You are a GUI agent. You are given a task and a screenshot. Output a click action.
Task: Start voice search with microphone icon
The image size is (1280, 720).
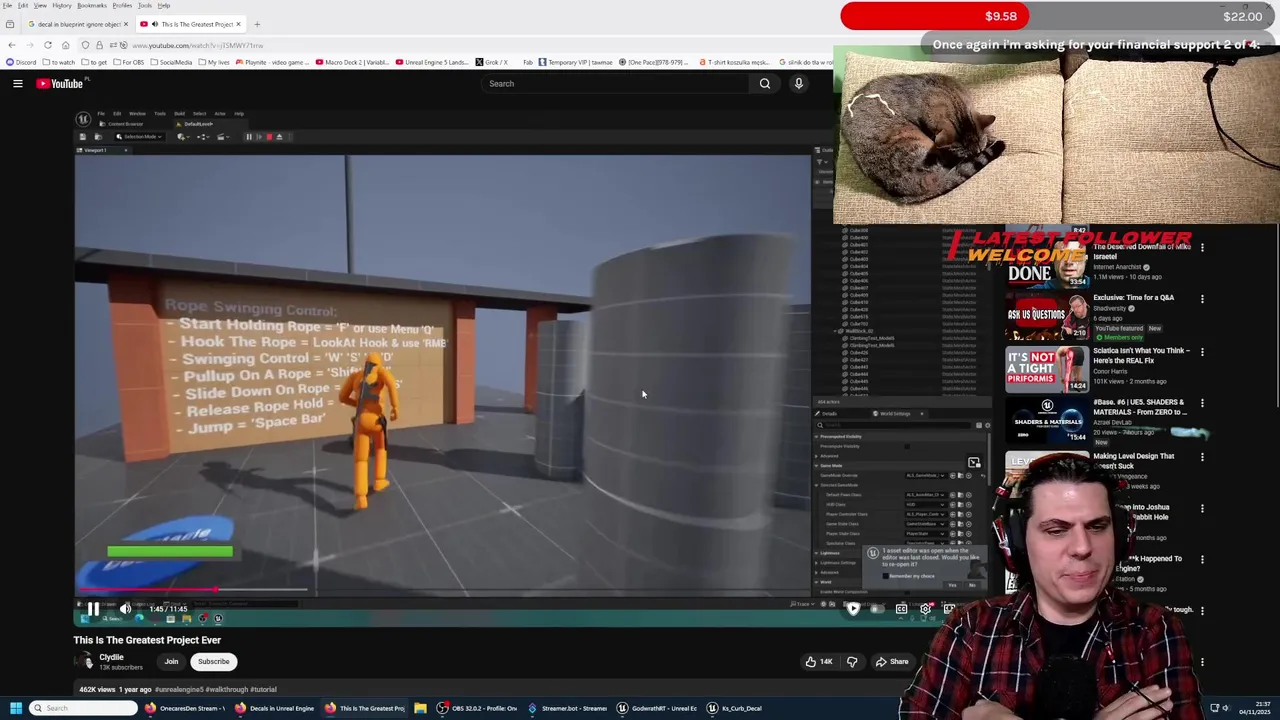(798, 83)
